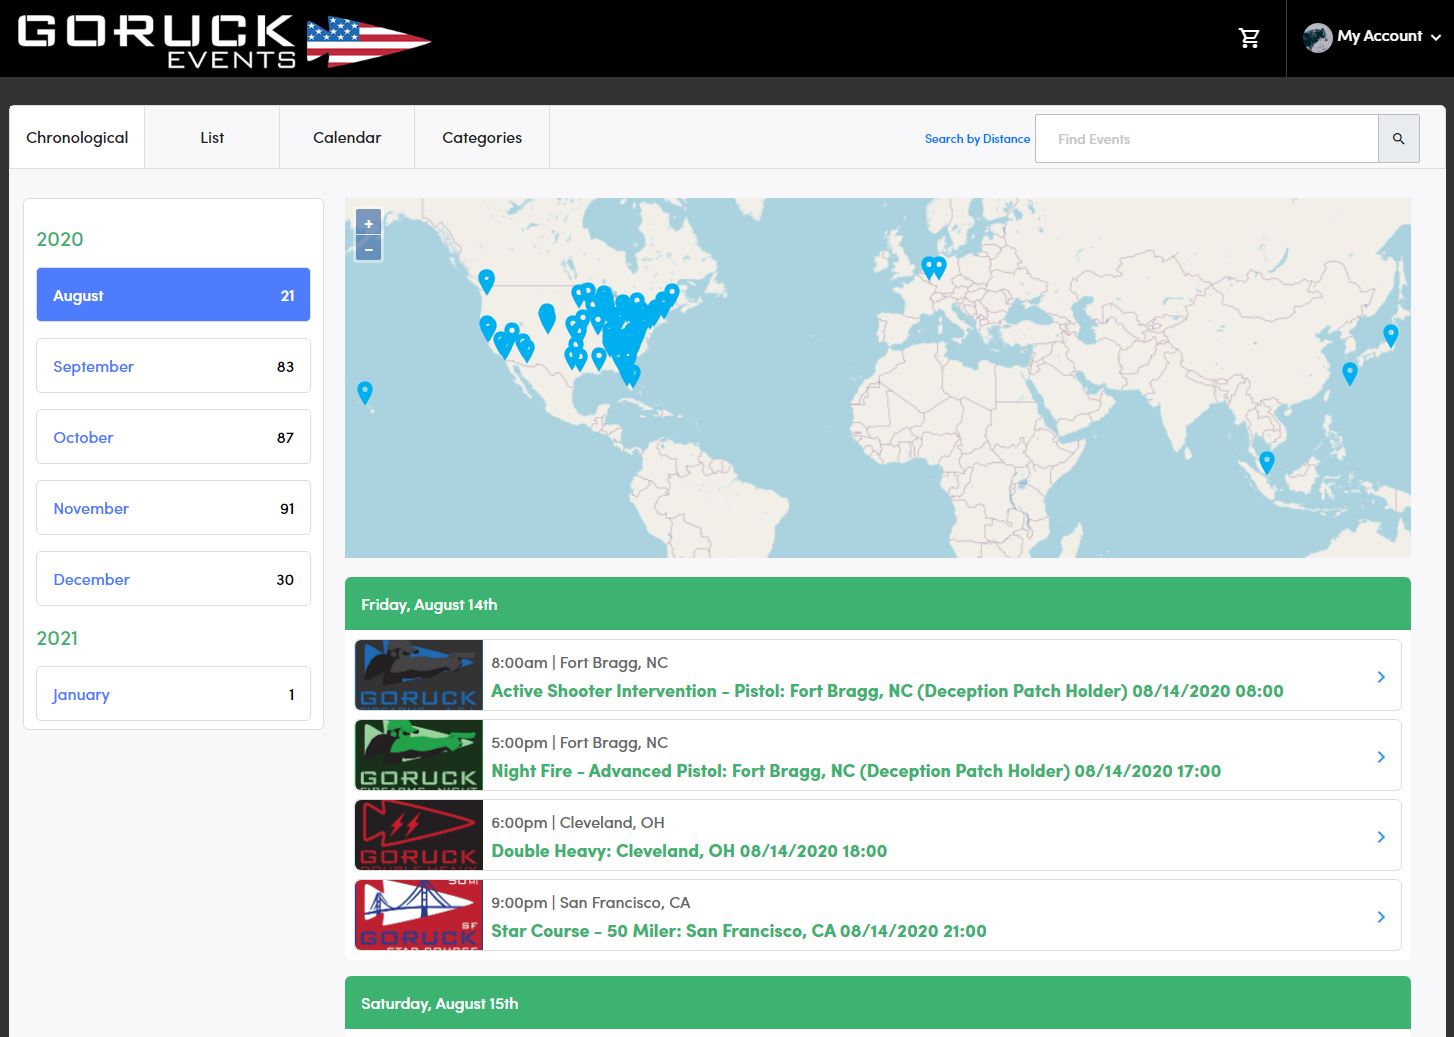Expand the Double Heavy Cleveland event details

tap(1381, 836)
